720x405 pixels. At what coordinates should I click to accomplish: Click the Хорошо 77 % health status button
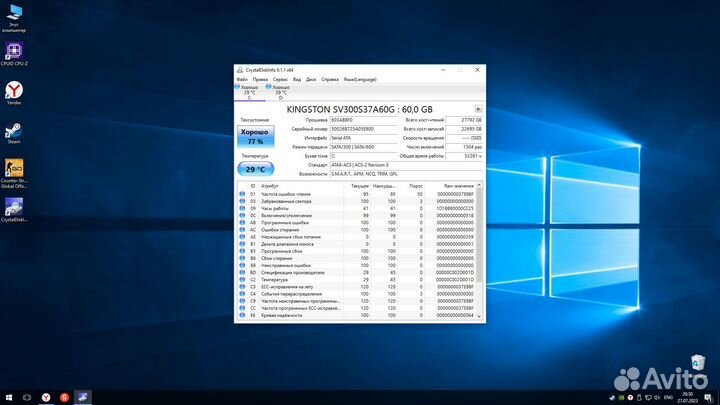point(255,136)
